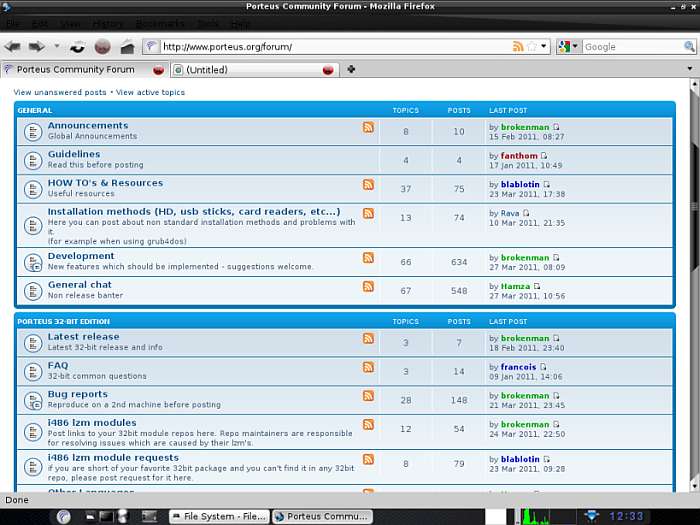The height and width of the screenshot is (525, 700).
Task: Click the vertical page scrollbar
Action: (x=694, y=300)
